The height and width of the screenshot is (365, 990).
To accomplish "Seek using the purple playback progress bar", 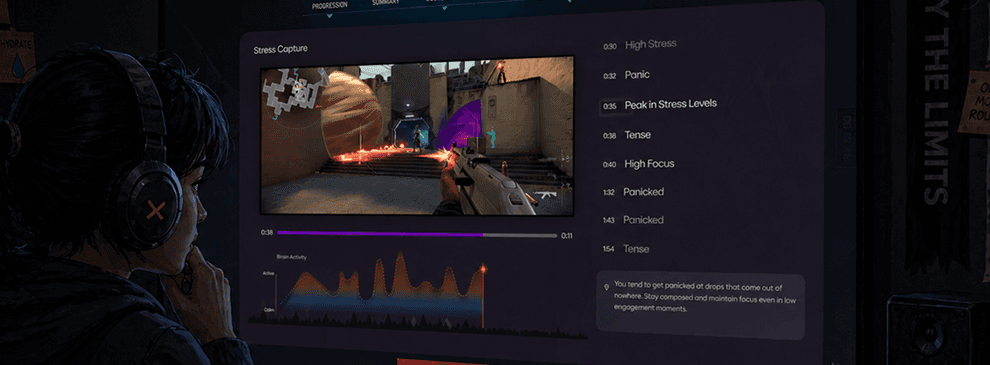I will pyautogui.click(x=417, y=235).
